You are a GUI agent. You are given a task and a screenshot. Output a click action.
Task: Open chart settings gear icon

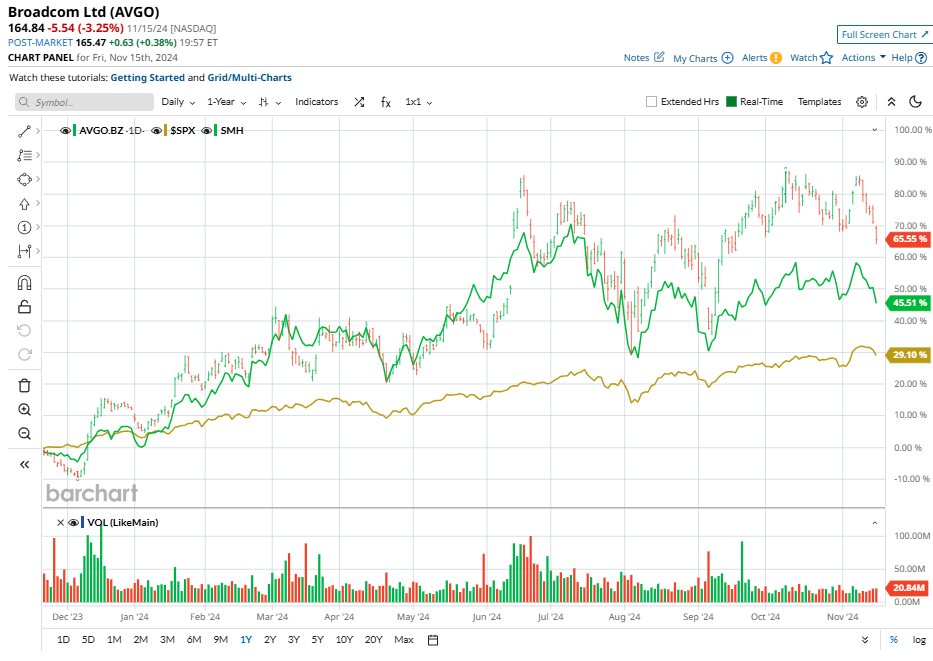tap(862, 102)
